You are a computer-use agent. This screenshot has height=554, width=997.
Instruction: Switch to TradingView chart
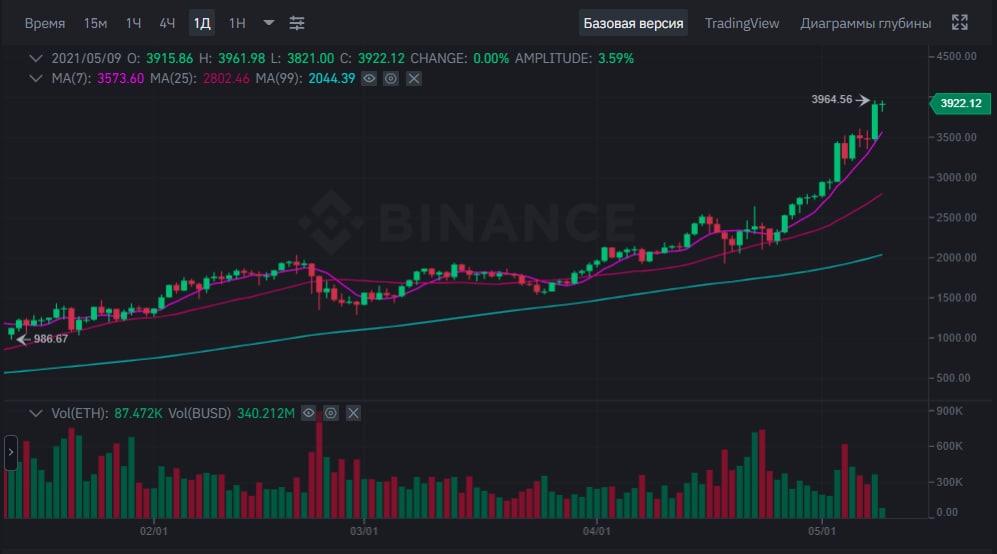741,24
